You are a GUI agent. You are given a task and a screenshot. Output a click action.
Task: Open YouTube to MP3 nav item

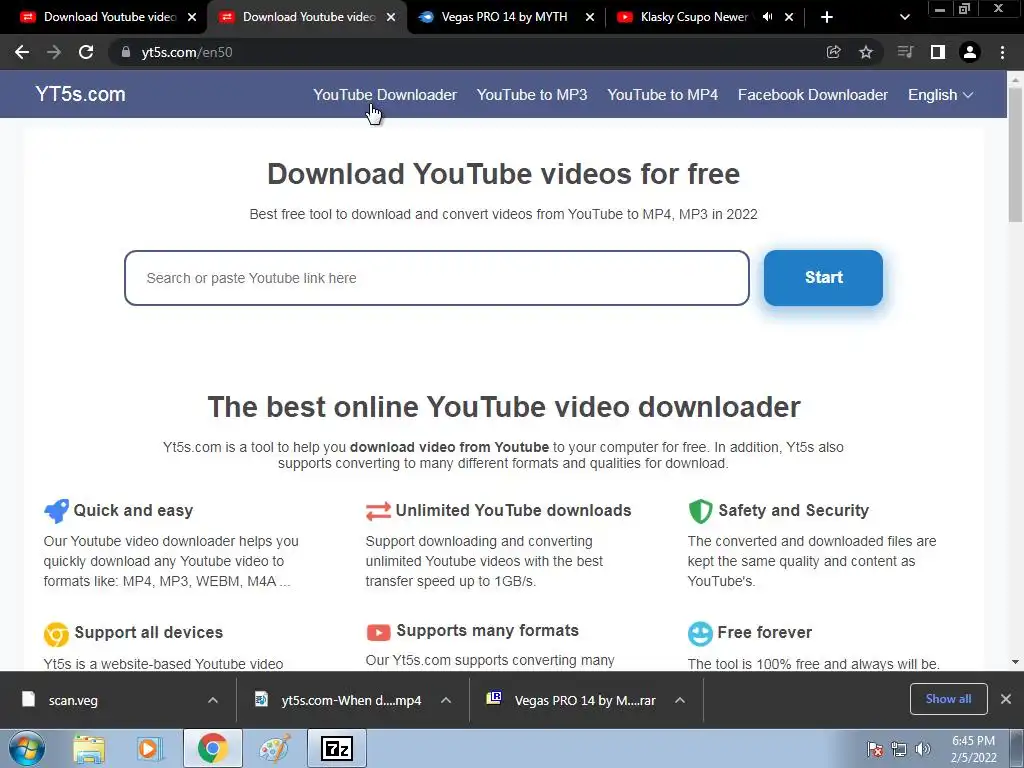click(x=532, y=95)
